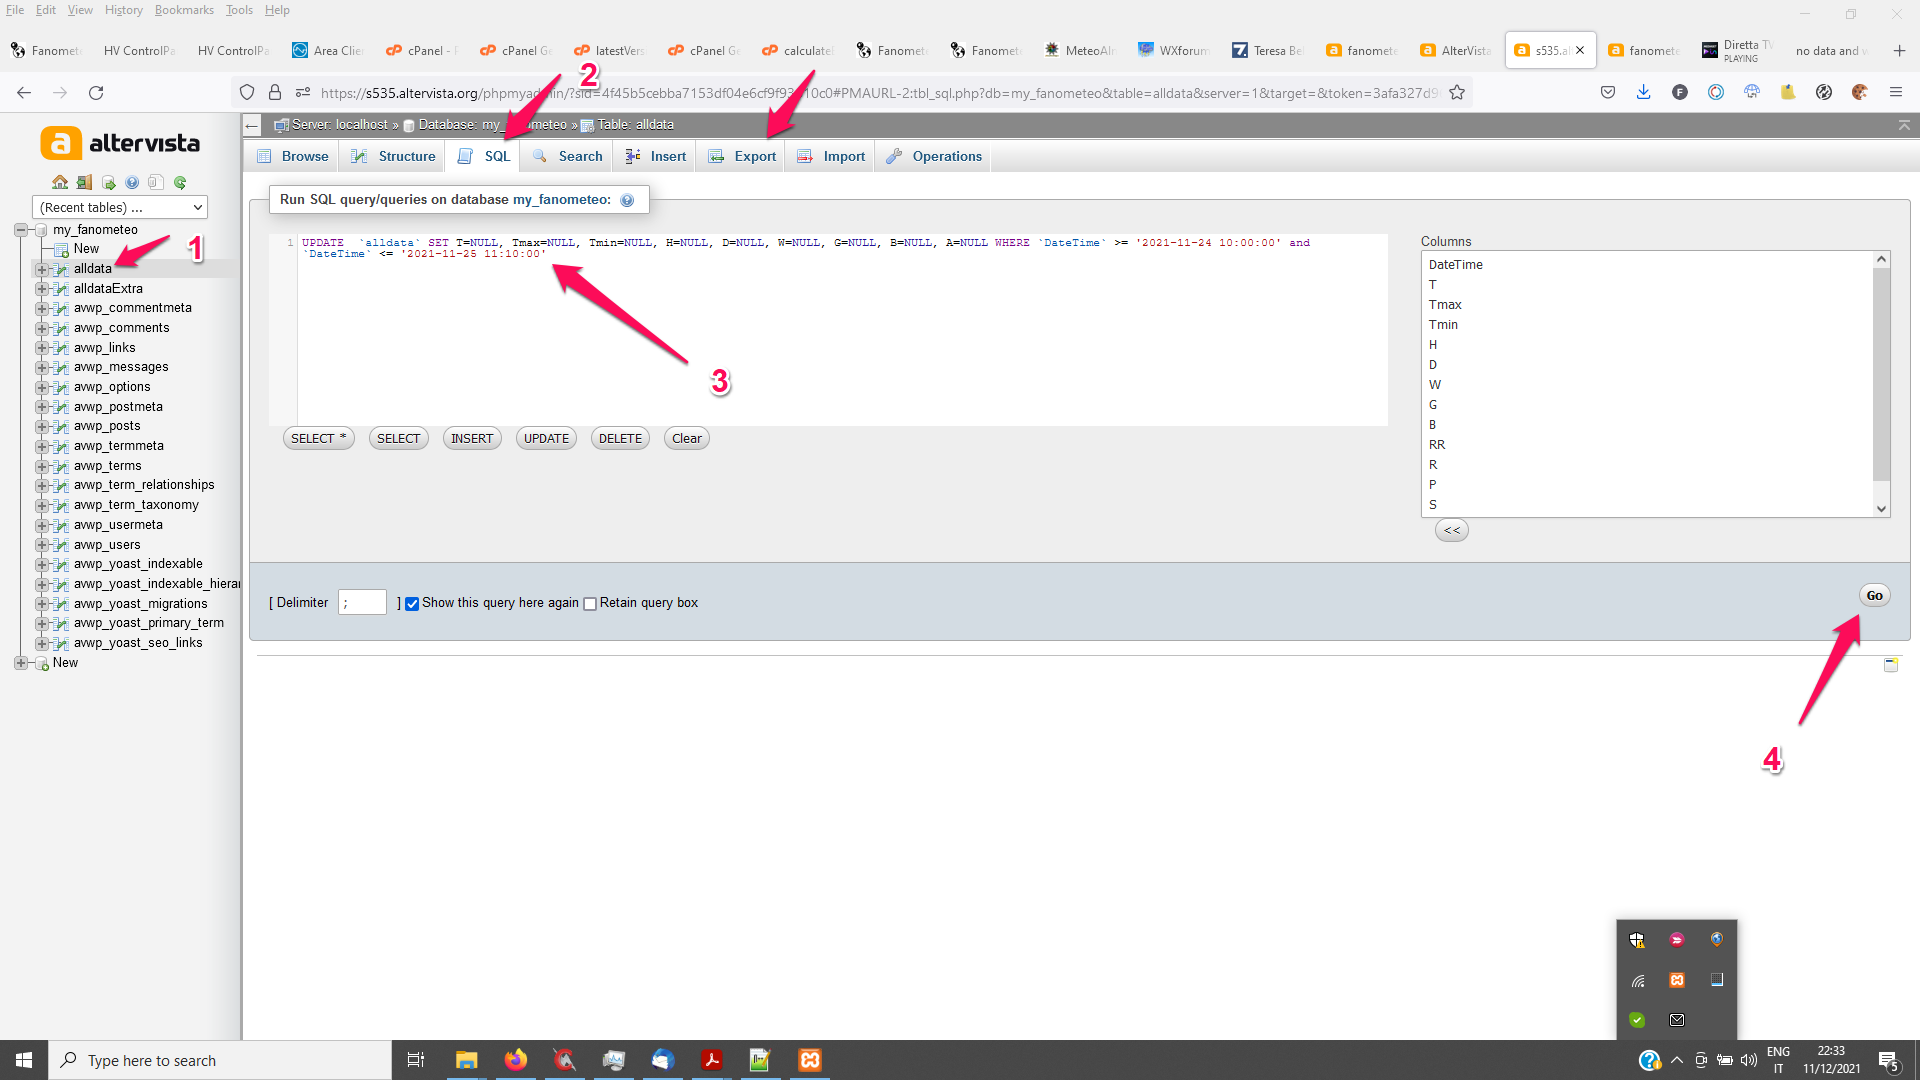This screenshot has width=1920, height=1080.
Task: Switch to the Browse tab
Action: (292, 156)
